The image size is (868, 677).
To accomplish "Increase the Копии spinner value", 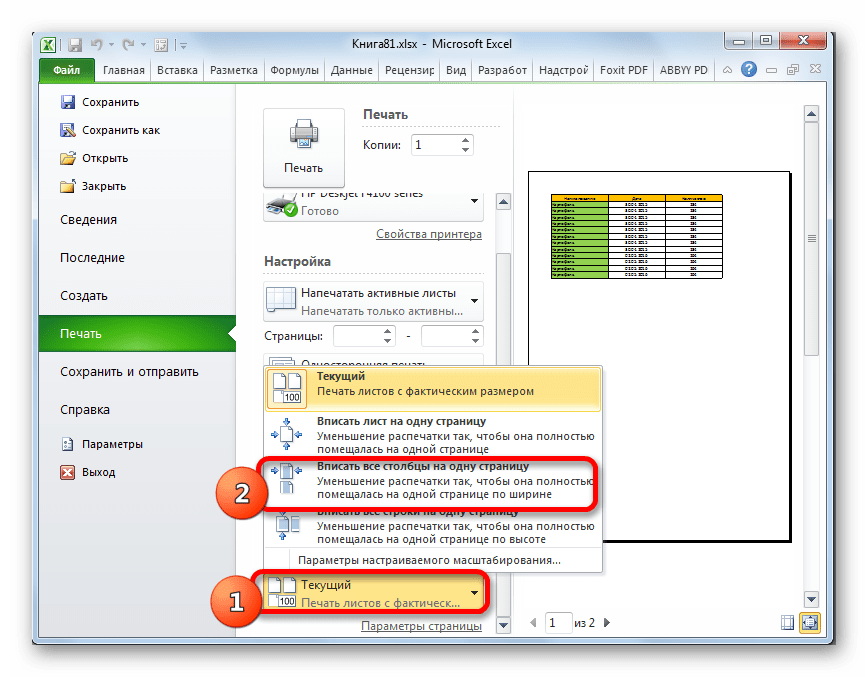I will (x=466, y=140).
